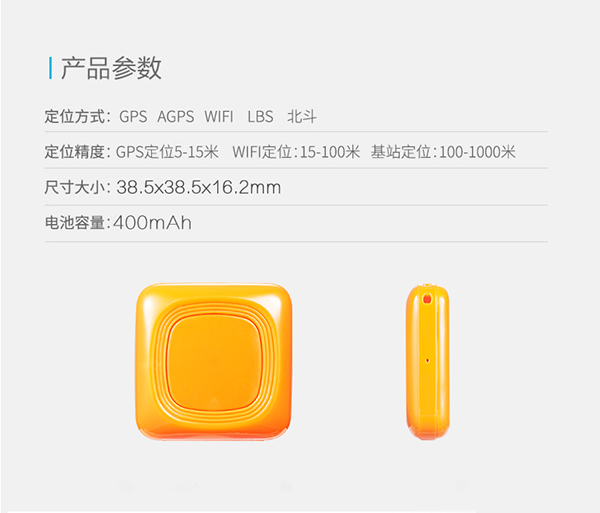Click GPS定位5-15米 accuracy text
The width and height of the screenshot is (600, 513).
(x=167, y=152)
